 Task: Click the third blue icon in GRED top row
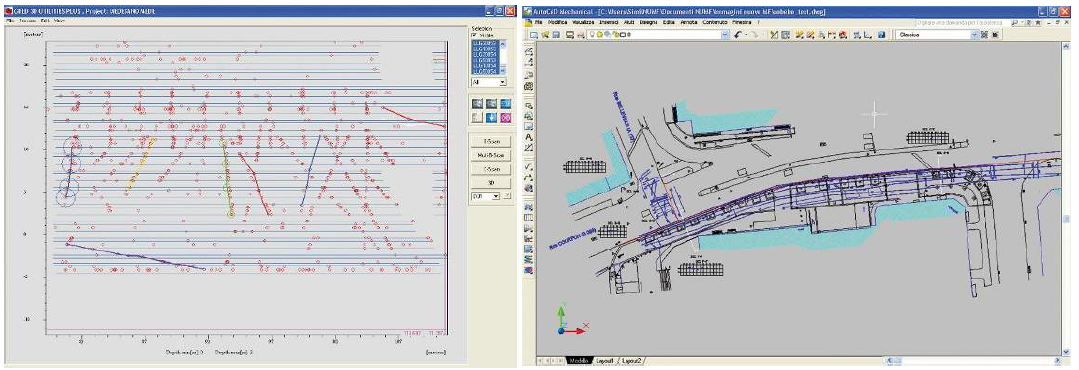click(x=505, y=103)
